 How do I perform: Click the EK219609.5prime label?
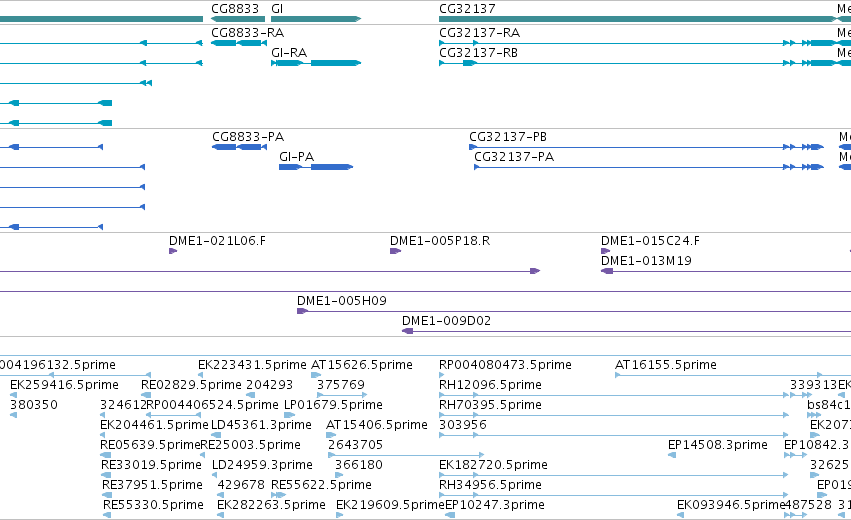(x=390, y=505)
